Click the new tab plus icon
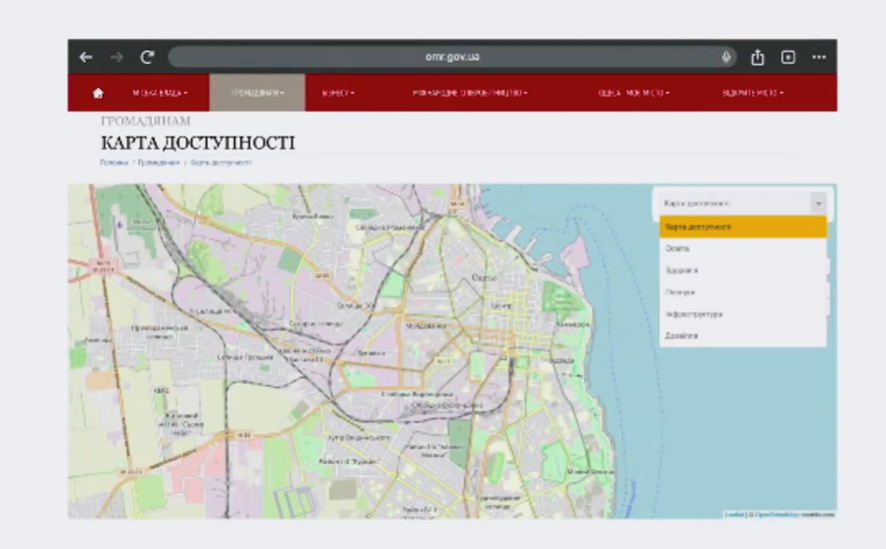This screenshot has height=549, width=886. 788,57
